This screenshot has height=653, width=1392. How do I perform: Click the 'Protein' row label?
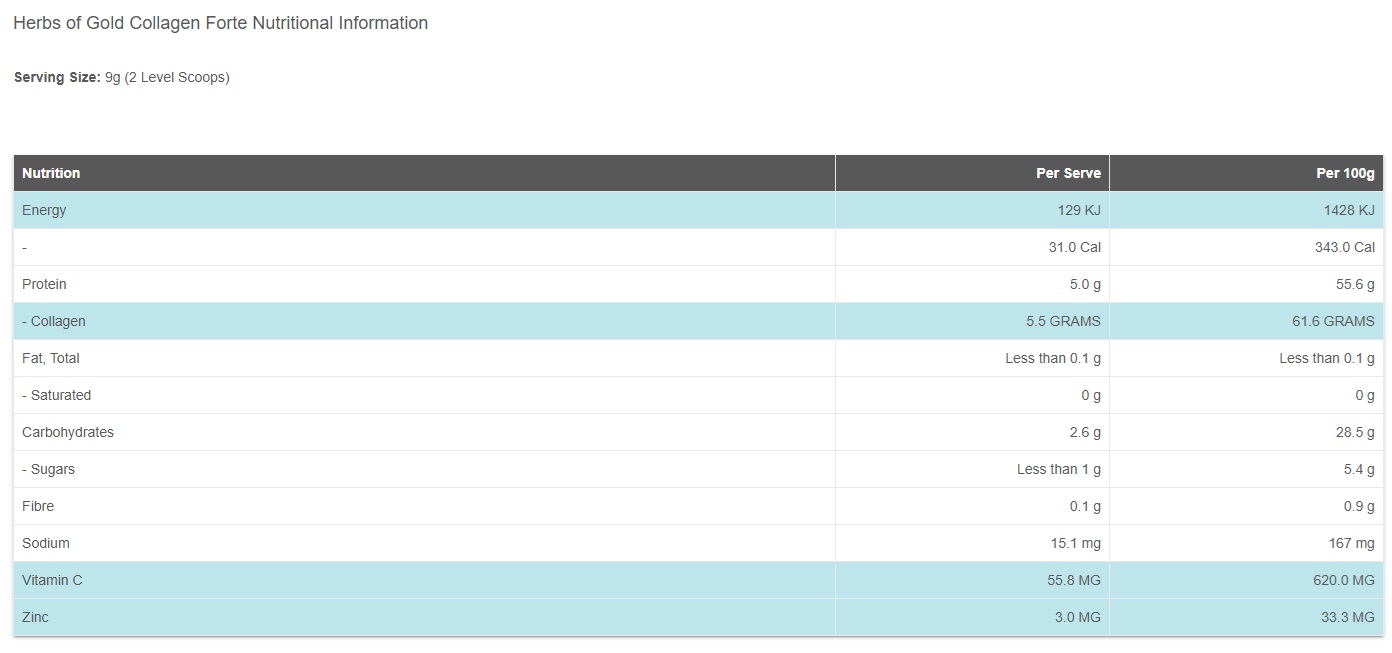point(44,284)
